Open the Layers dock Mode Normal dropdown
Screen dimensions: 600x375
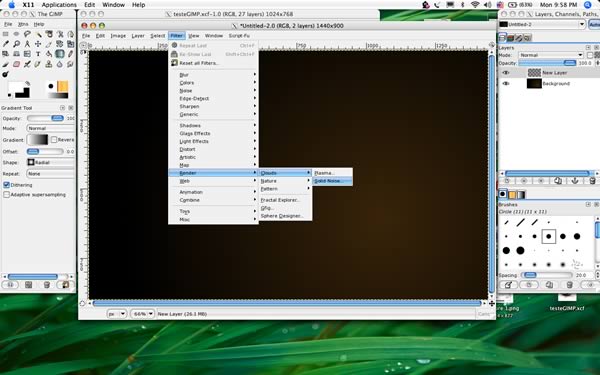coord(551,55)
